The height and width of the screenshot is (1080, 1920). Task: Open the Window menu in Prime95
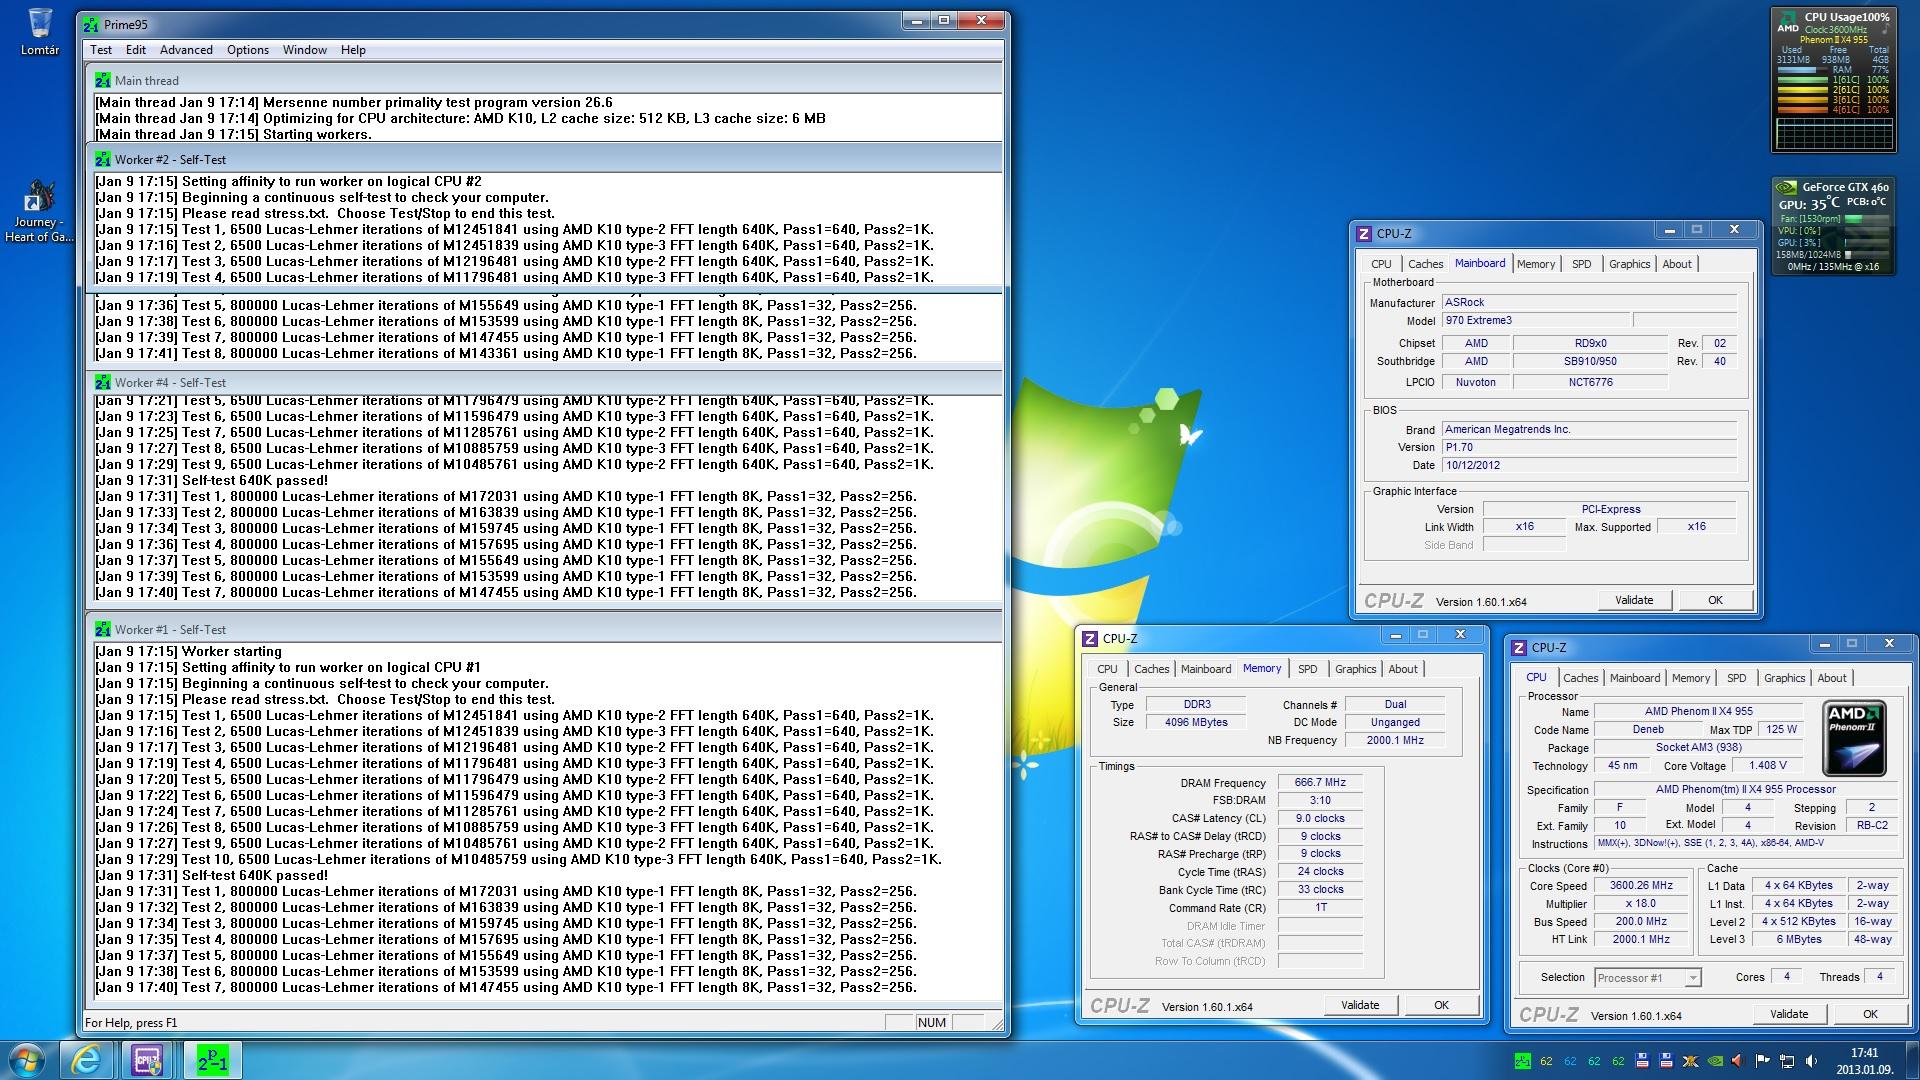[x=305, y=50]
